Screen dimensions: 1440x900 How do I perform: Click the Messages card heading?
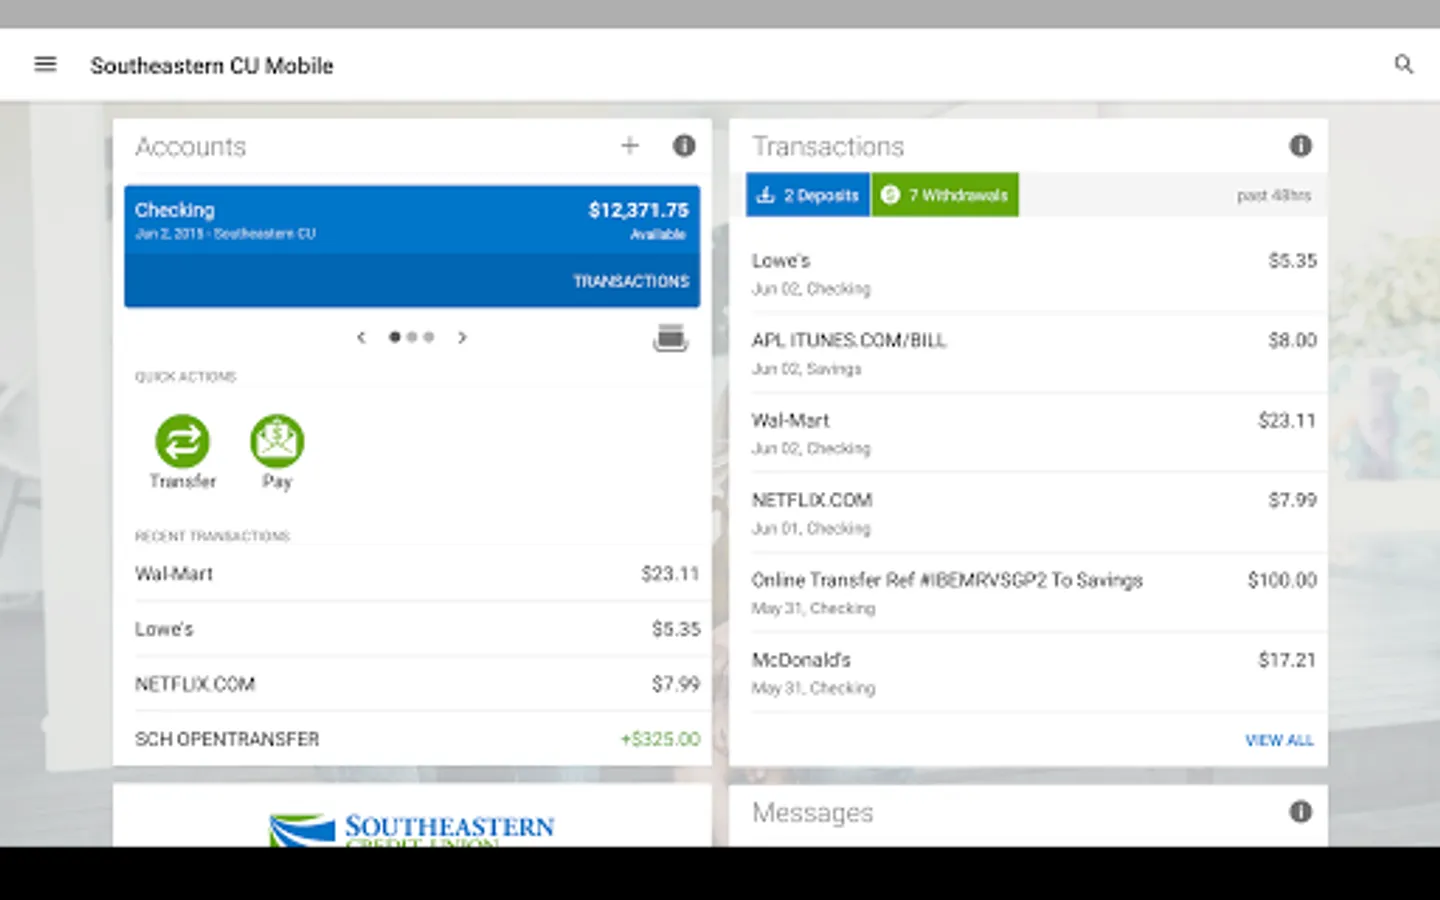[x=812, y=812]
